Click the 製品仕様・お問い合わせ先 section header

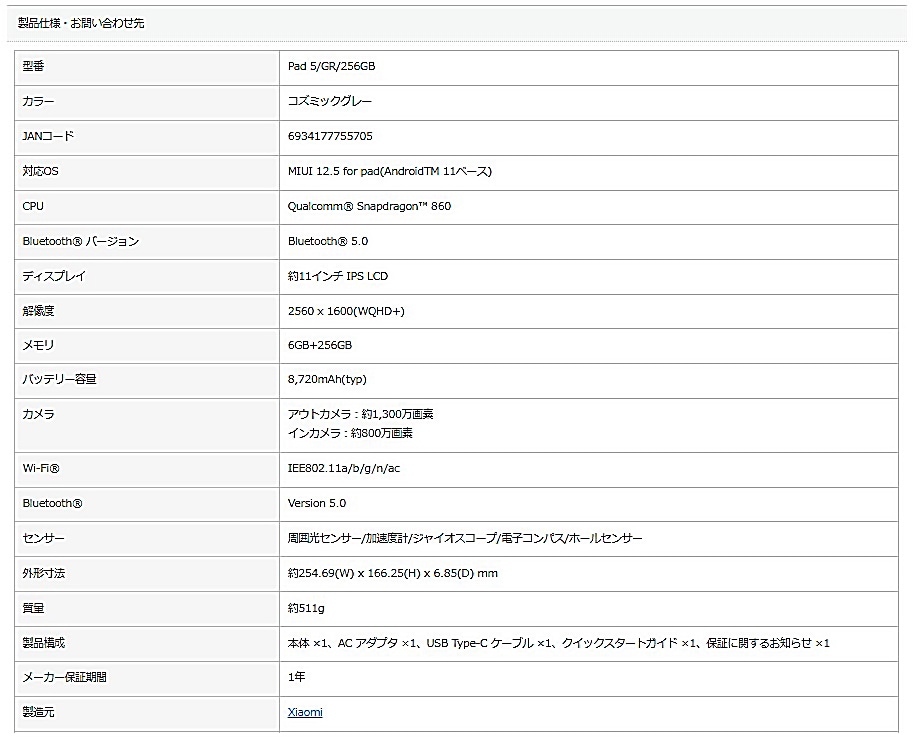coord(81,23)
